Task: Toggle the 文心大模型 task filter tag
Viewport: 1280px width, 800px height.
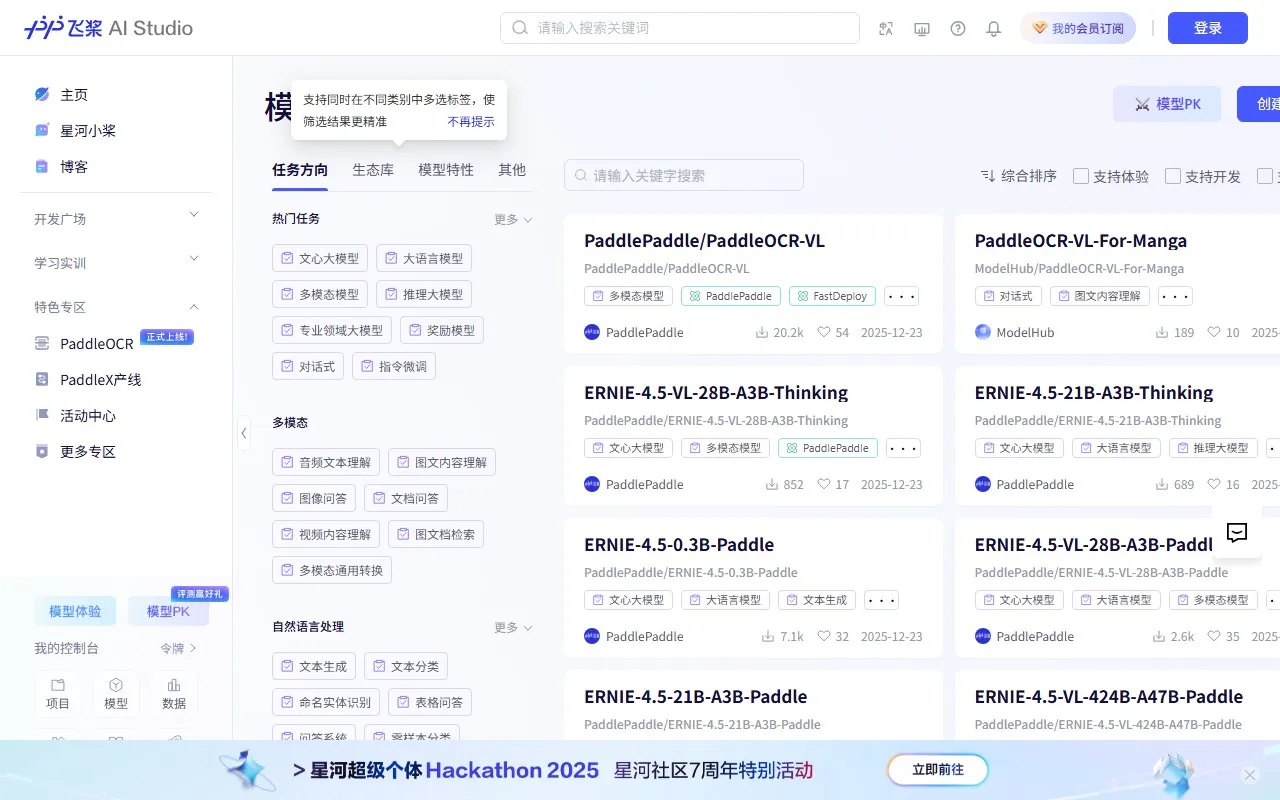Action: (x=320, y=258)
